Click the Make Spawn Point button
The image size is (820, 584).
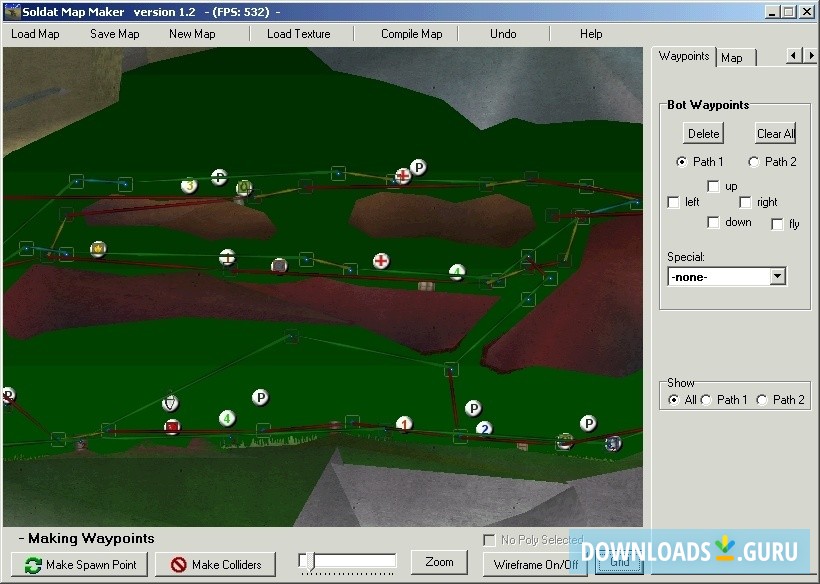tap(79, 565)
